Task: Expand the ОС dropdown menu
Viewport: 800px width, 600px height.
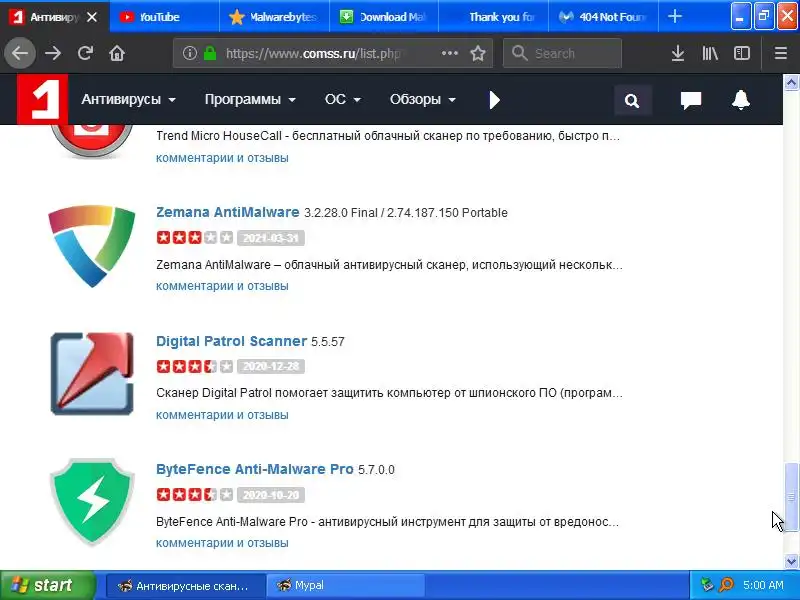Action: [343, 99]
